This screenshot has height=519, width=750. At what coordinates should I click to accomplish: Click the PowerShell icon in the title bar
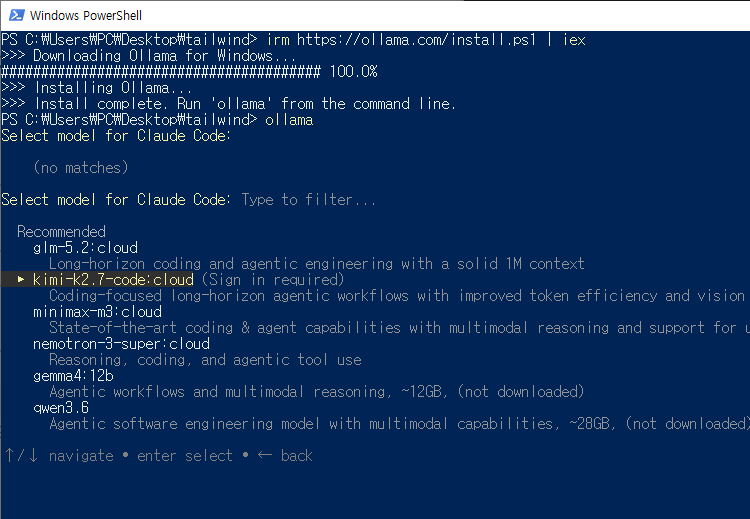[16, 15]
